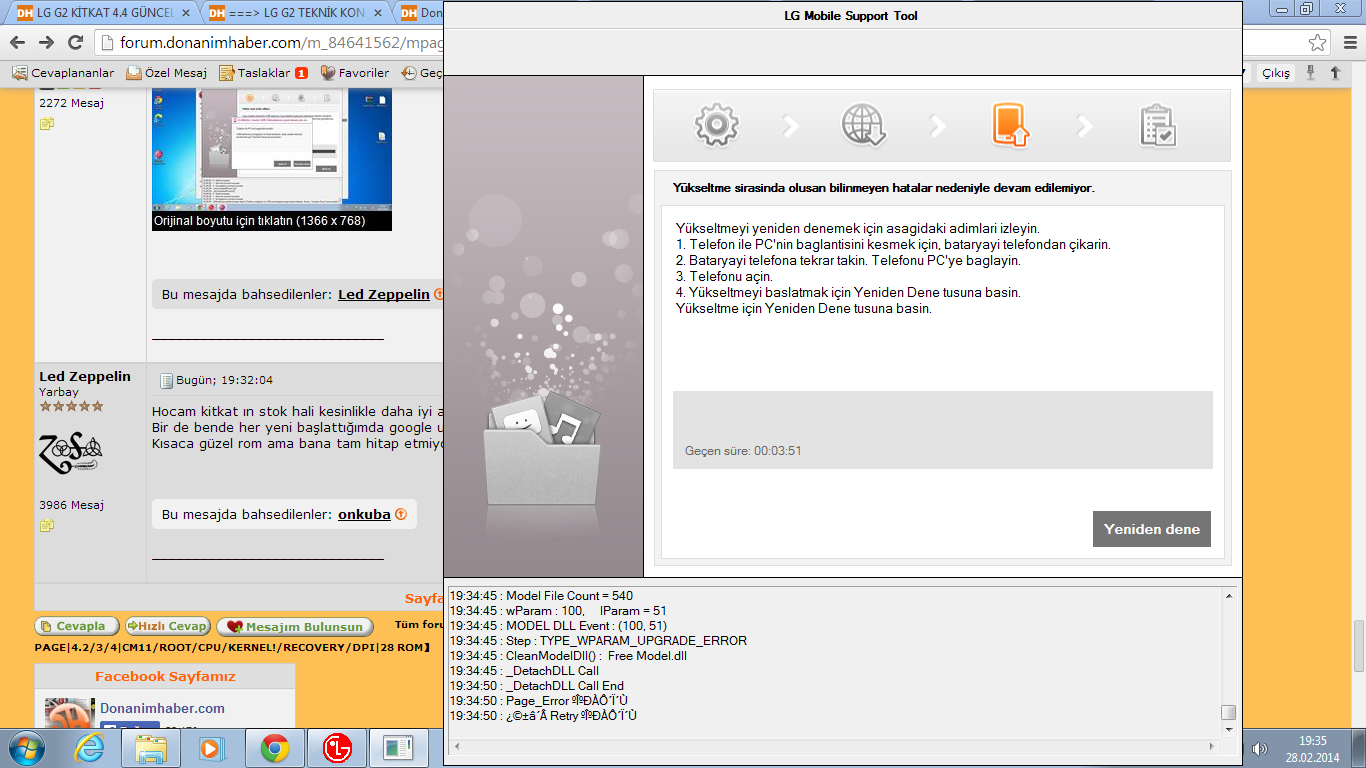Close the LG G2 KİTKAT 4.4 tab

[x=186, y=13]
